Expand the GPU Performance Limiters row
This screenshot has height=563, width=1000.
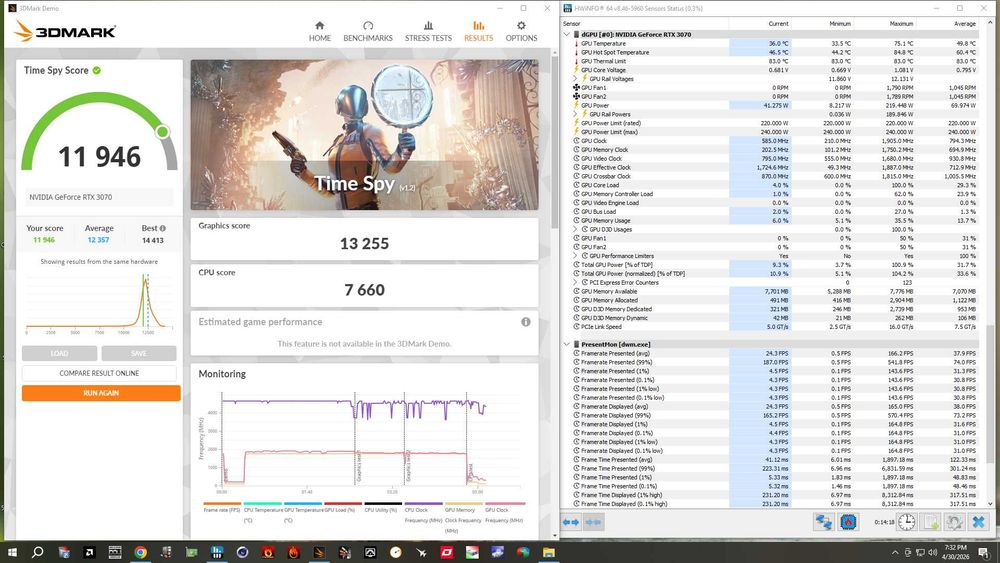coord(576,256)
